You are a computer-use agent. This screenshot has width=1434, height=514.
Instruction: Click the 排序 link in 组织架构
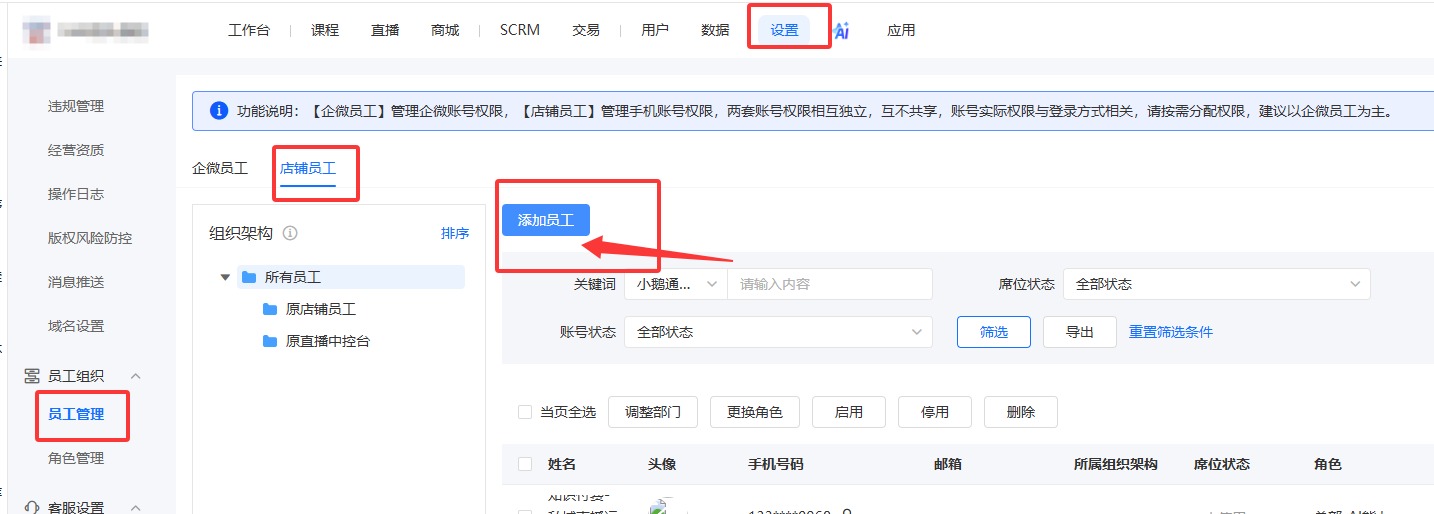tap(455, 233)
